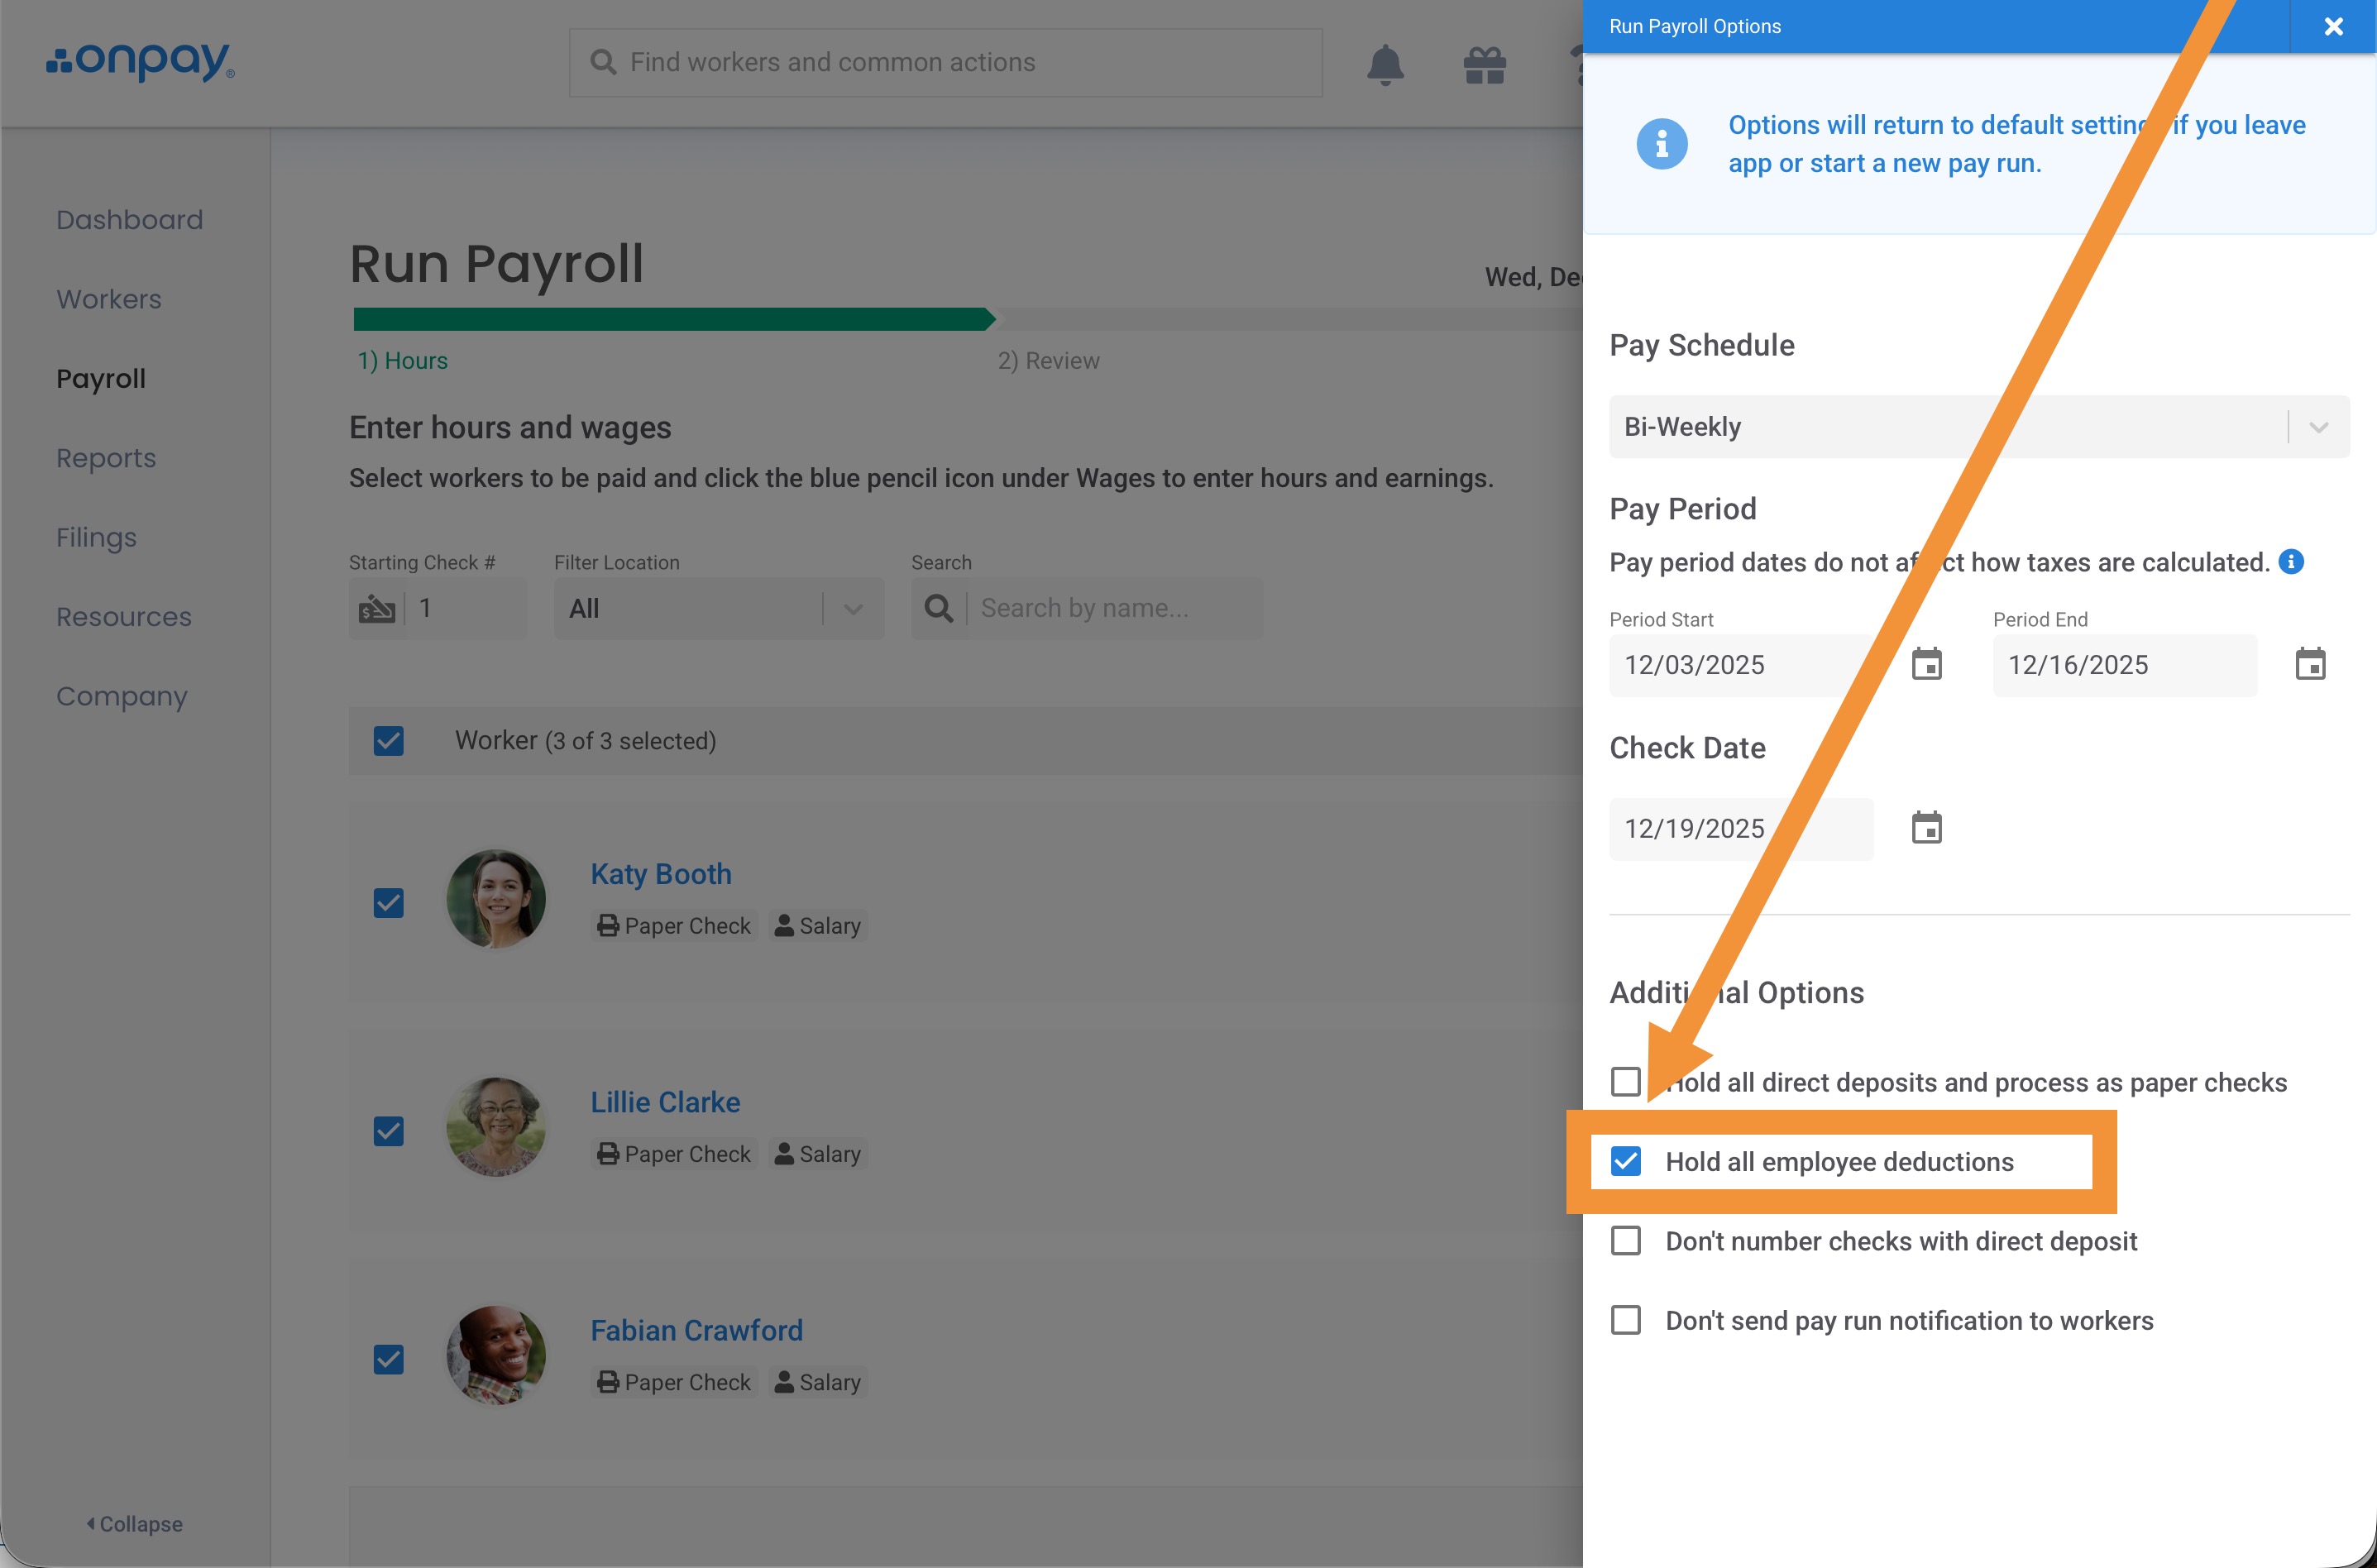Click the worker search magnifier icon
The width and height of the screenshot is (2377, 1568).
click(938, 608)
